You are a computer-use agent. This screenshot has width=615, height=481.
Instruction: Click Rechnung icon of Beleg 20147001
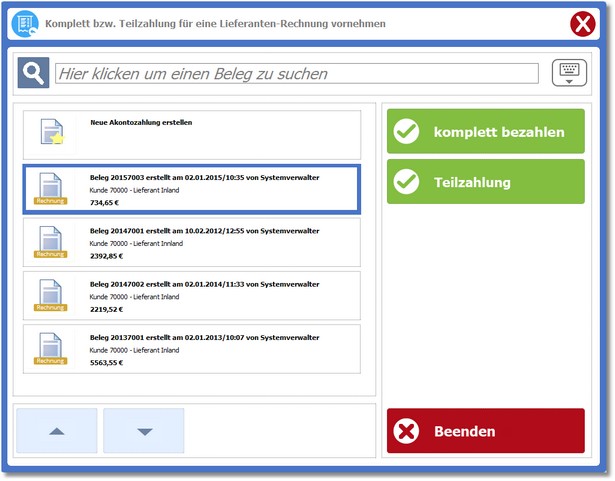click(50, 242)
